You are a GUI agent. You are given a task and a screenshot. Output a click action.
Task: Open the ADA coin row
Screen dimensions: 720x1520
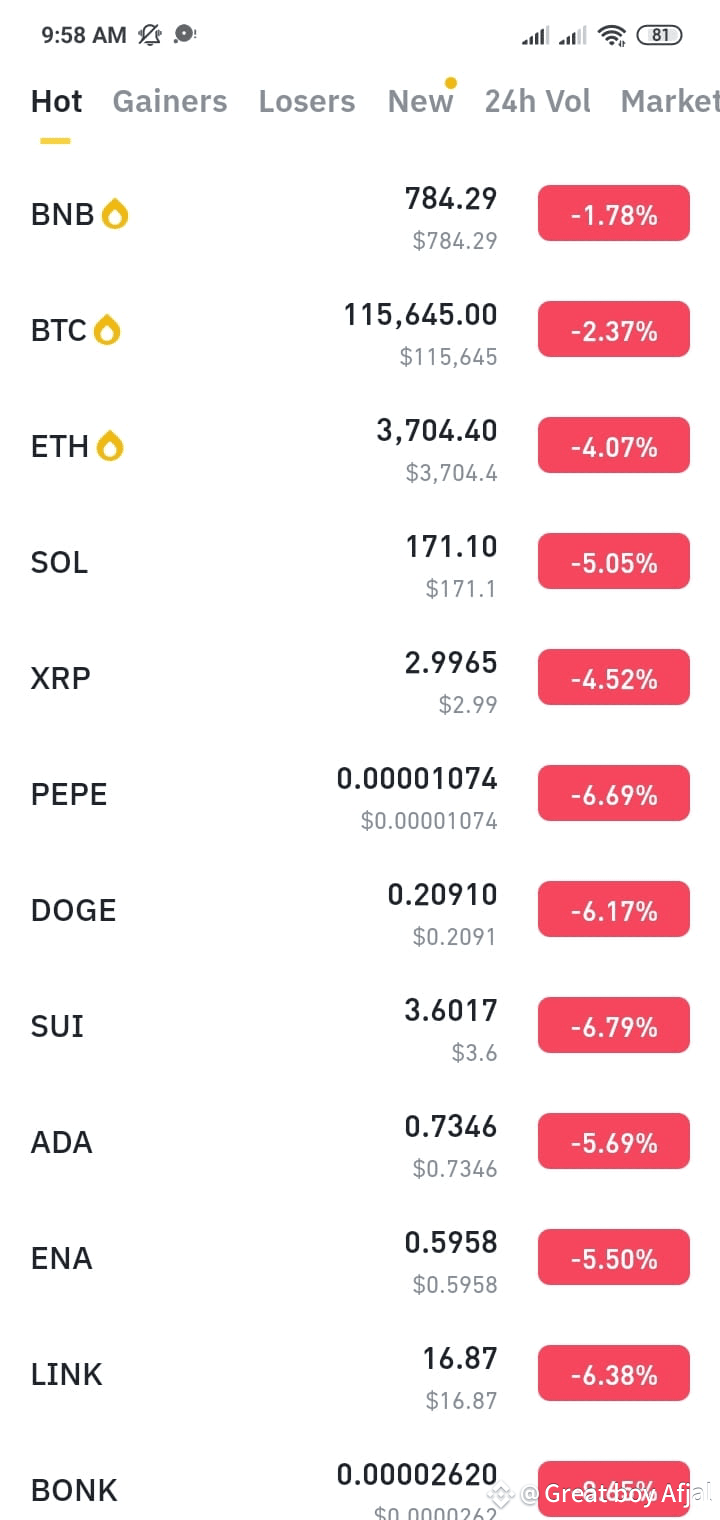(360, 1142)
